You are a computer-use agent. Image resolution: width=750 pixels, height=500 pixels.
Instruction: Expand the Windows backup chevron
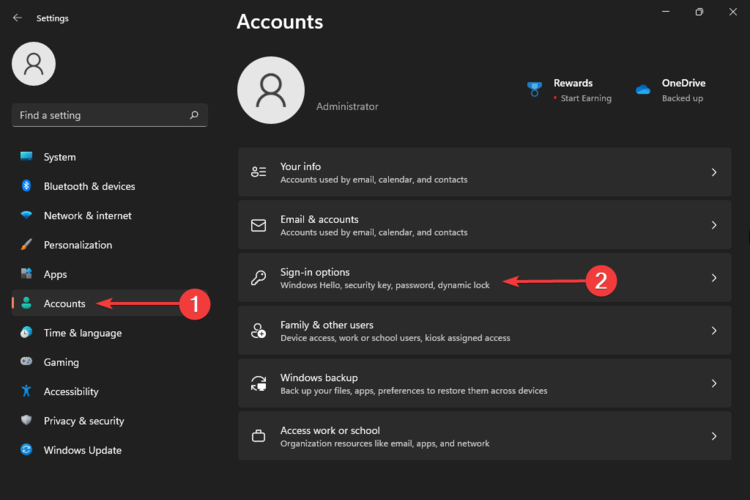click(x=714, y=383)
